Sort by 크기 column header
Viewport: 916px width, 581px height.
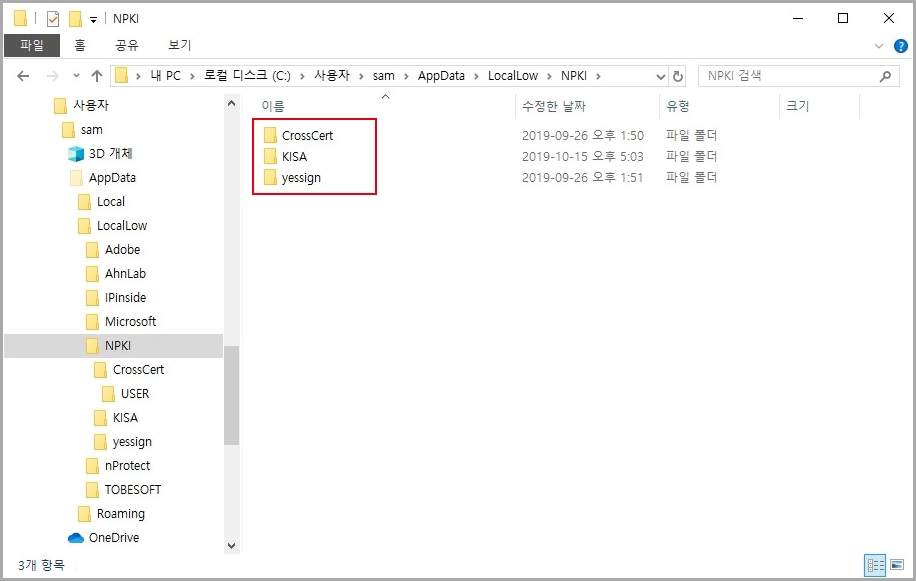tap(797, 106)
